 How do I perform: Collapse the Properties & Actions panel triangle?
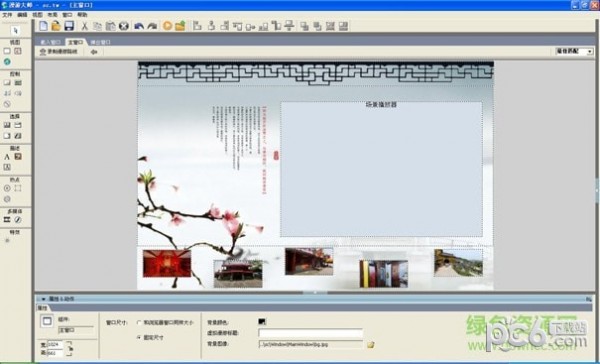point(44,299)
